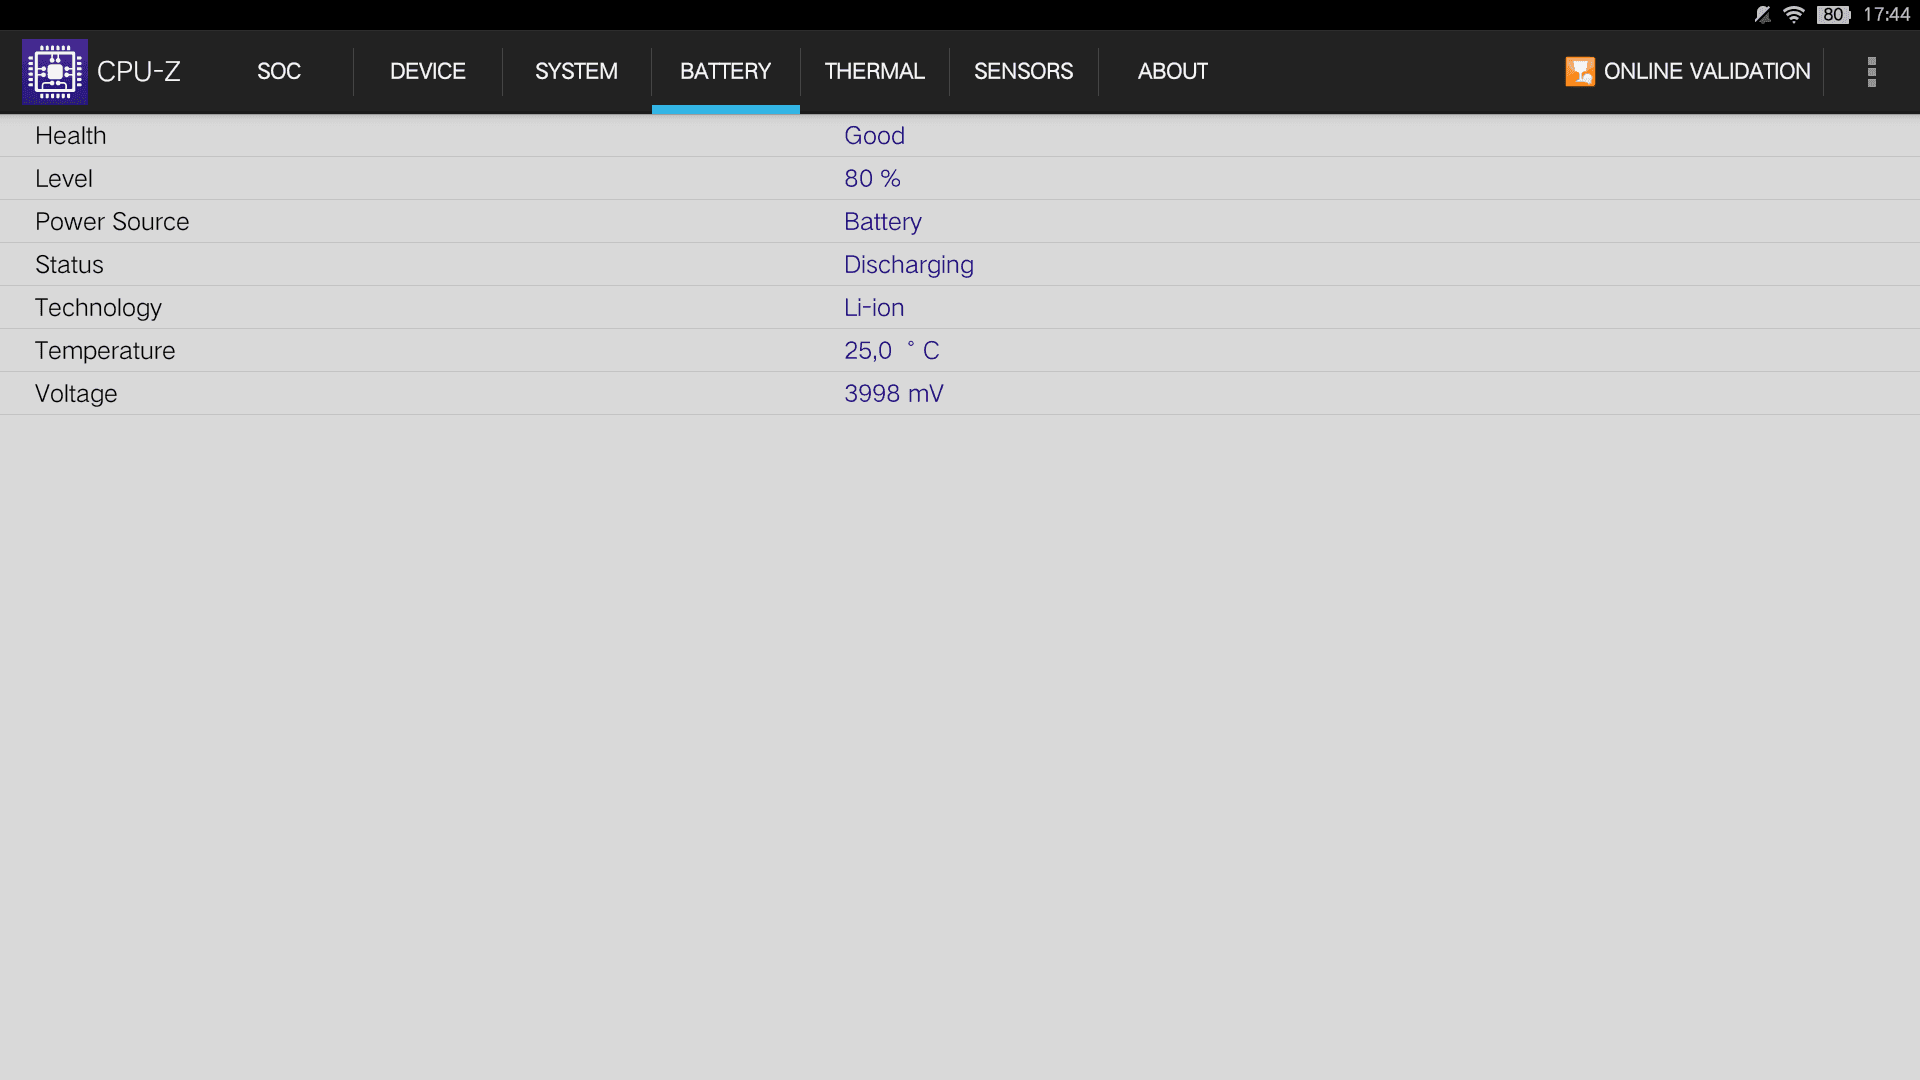This screenshot has height=1080, width=1920.
Task: Tap the muted notifications status icon
Action: [x=1763, y=15]
